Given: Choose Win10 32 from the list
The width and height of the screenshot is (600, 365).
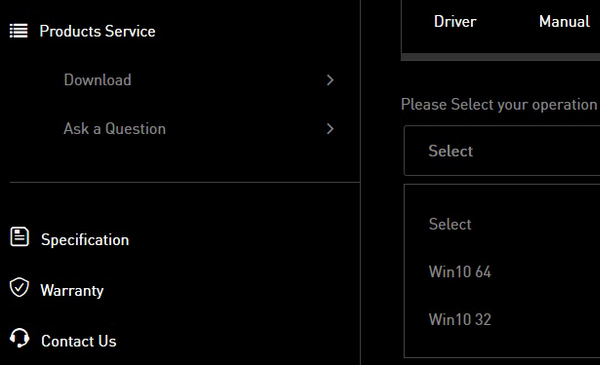Looking at the screenshot, I should 460,319.
